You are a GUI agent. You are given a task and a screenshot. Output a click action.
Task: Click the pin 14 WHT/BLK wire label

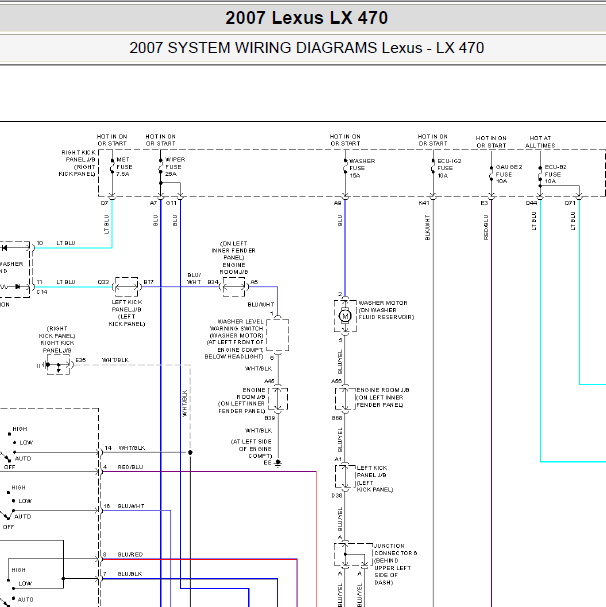tap(132, 448)
